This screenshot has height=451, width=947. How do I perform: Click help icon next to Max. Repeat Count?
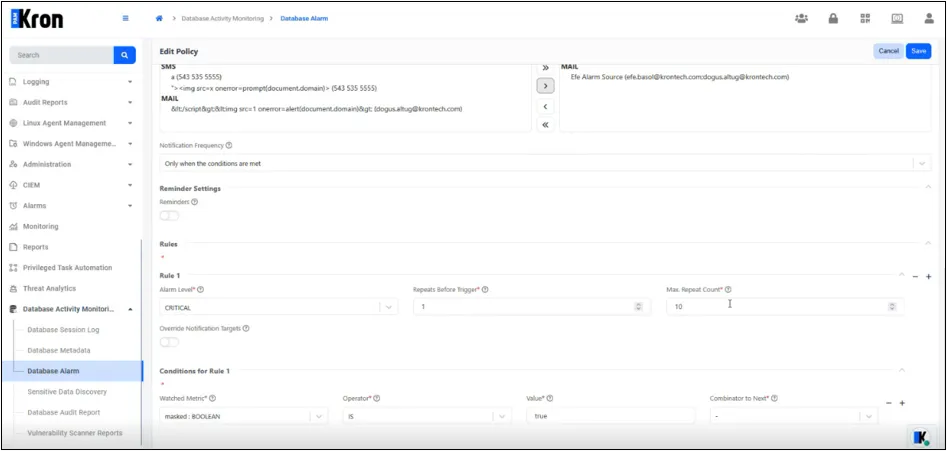[x=728, y=290]
